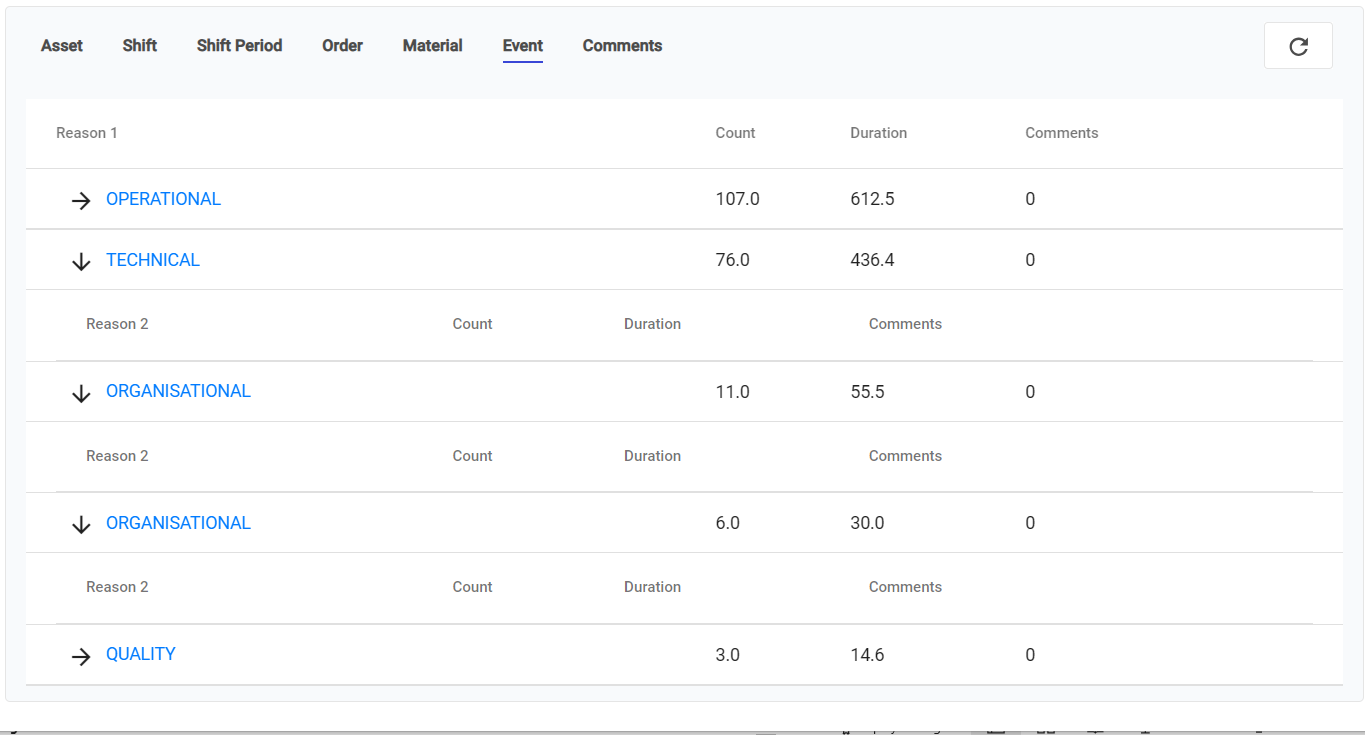The height and width of the screenshot is (735, 1365).
Task: Open the OPERATIONAL reason link
Action: tap(163, 199)
